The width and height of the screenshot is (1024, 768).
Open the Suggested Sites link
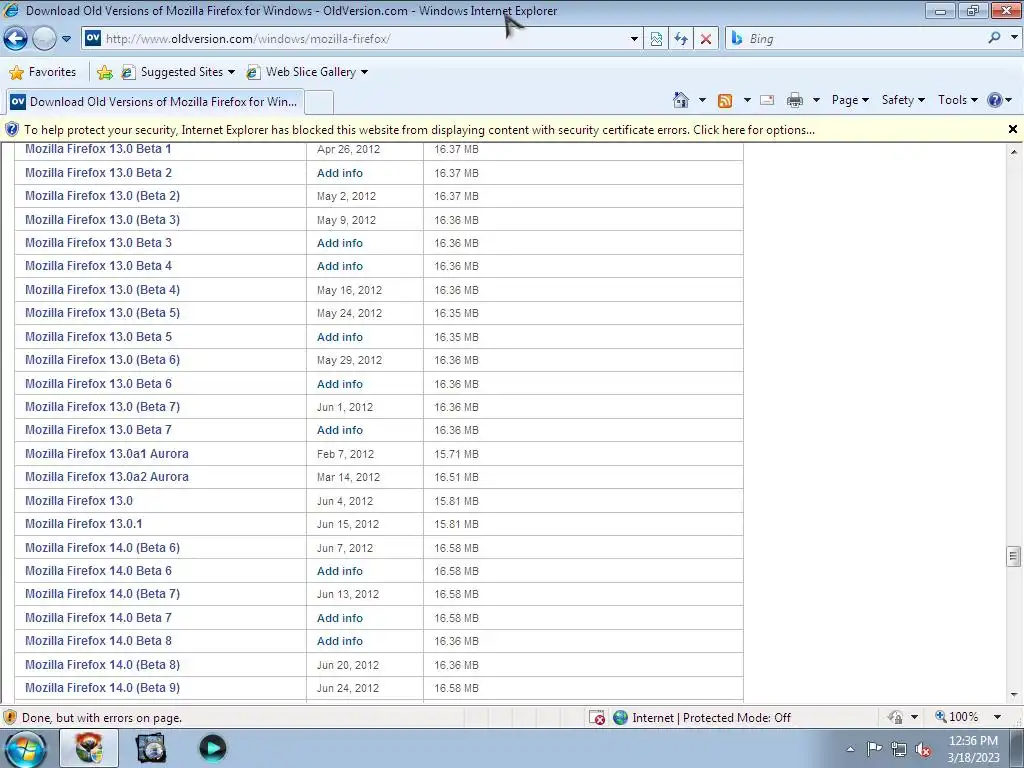178,72
